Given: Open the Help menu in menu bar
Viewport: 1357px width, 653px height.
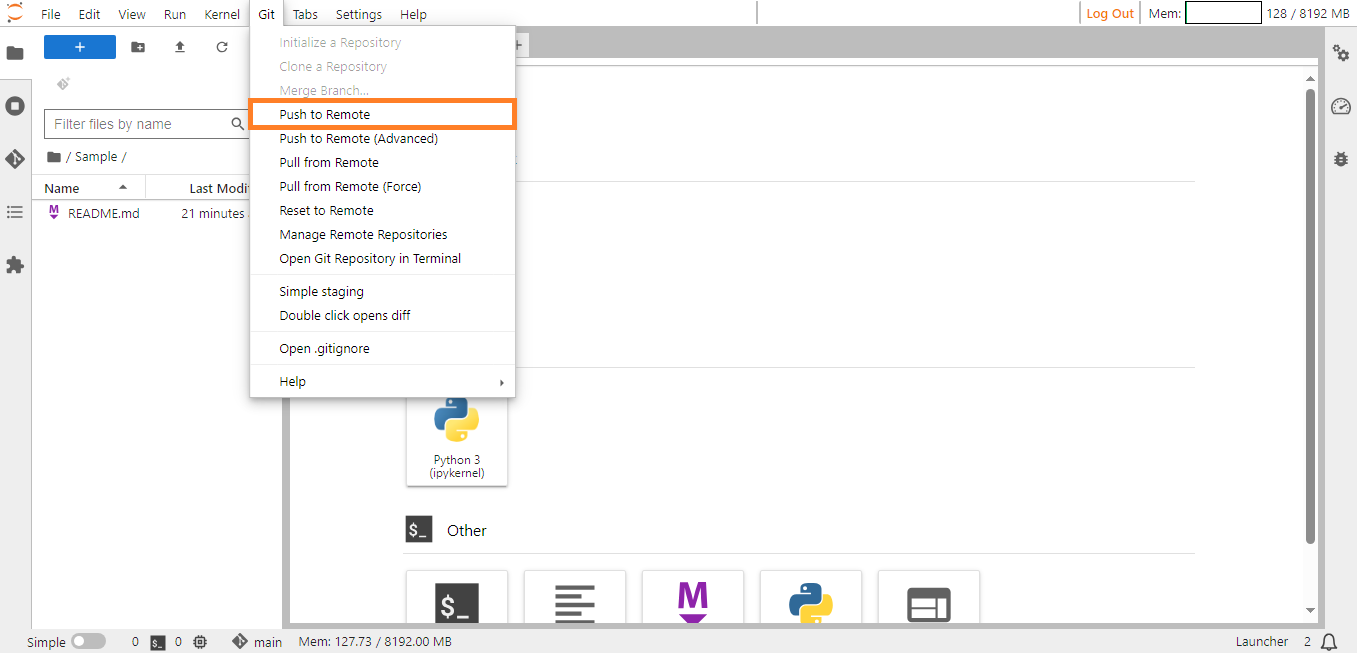Looking at the screenshot, I should [413, 14].
